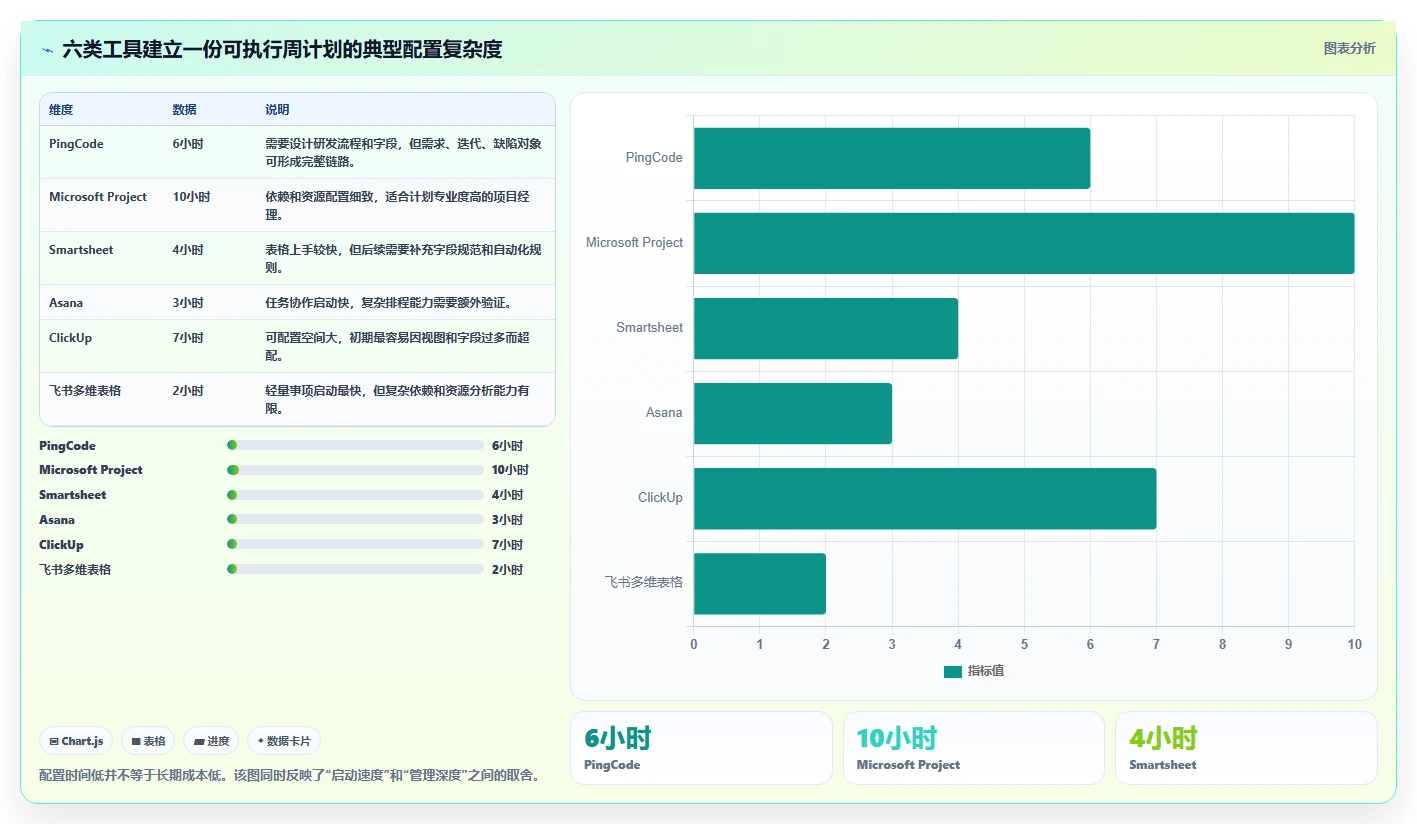Toggle the 指标值 legend swatch
Screen dimensions: 1417x824
tap(952, 671)
